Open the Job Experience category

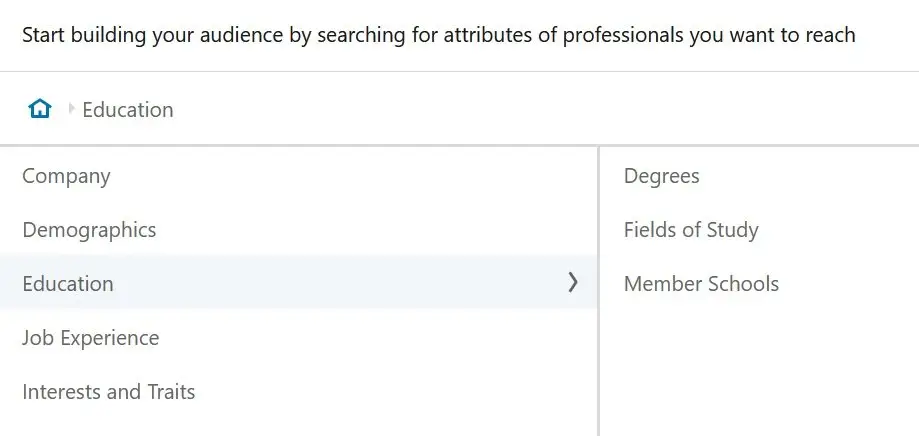91,338
